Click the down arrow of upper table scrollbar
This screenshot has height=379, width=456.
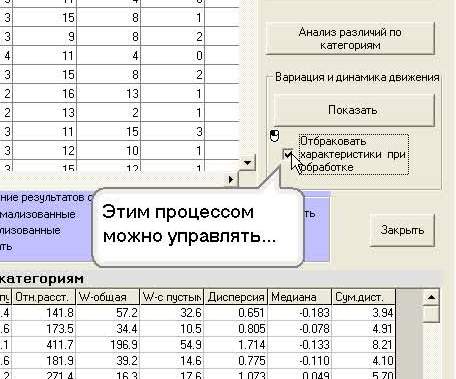[247, 162]
